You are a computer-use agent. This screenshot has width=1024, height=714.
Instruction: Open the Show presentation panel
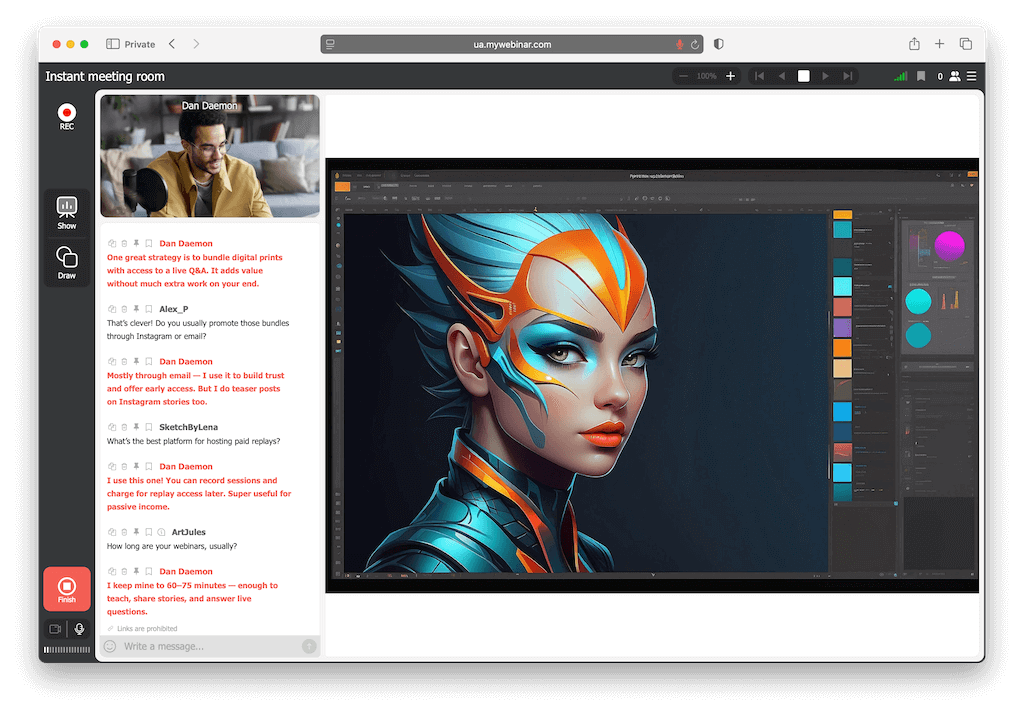pyautogui.click(x=67, y=213)
